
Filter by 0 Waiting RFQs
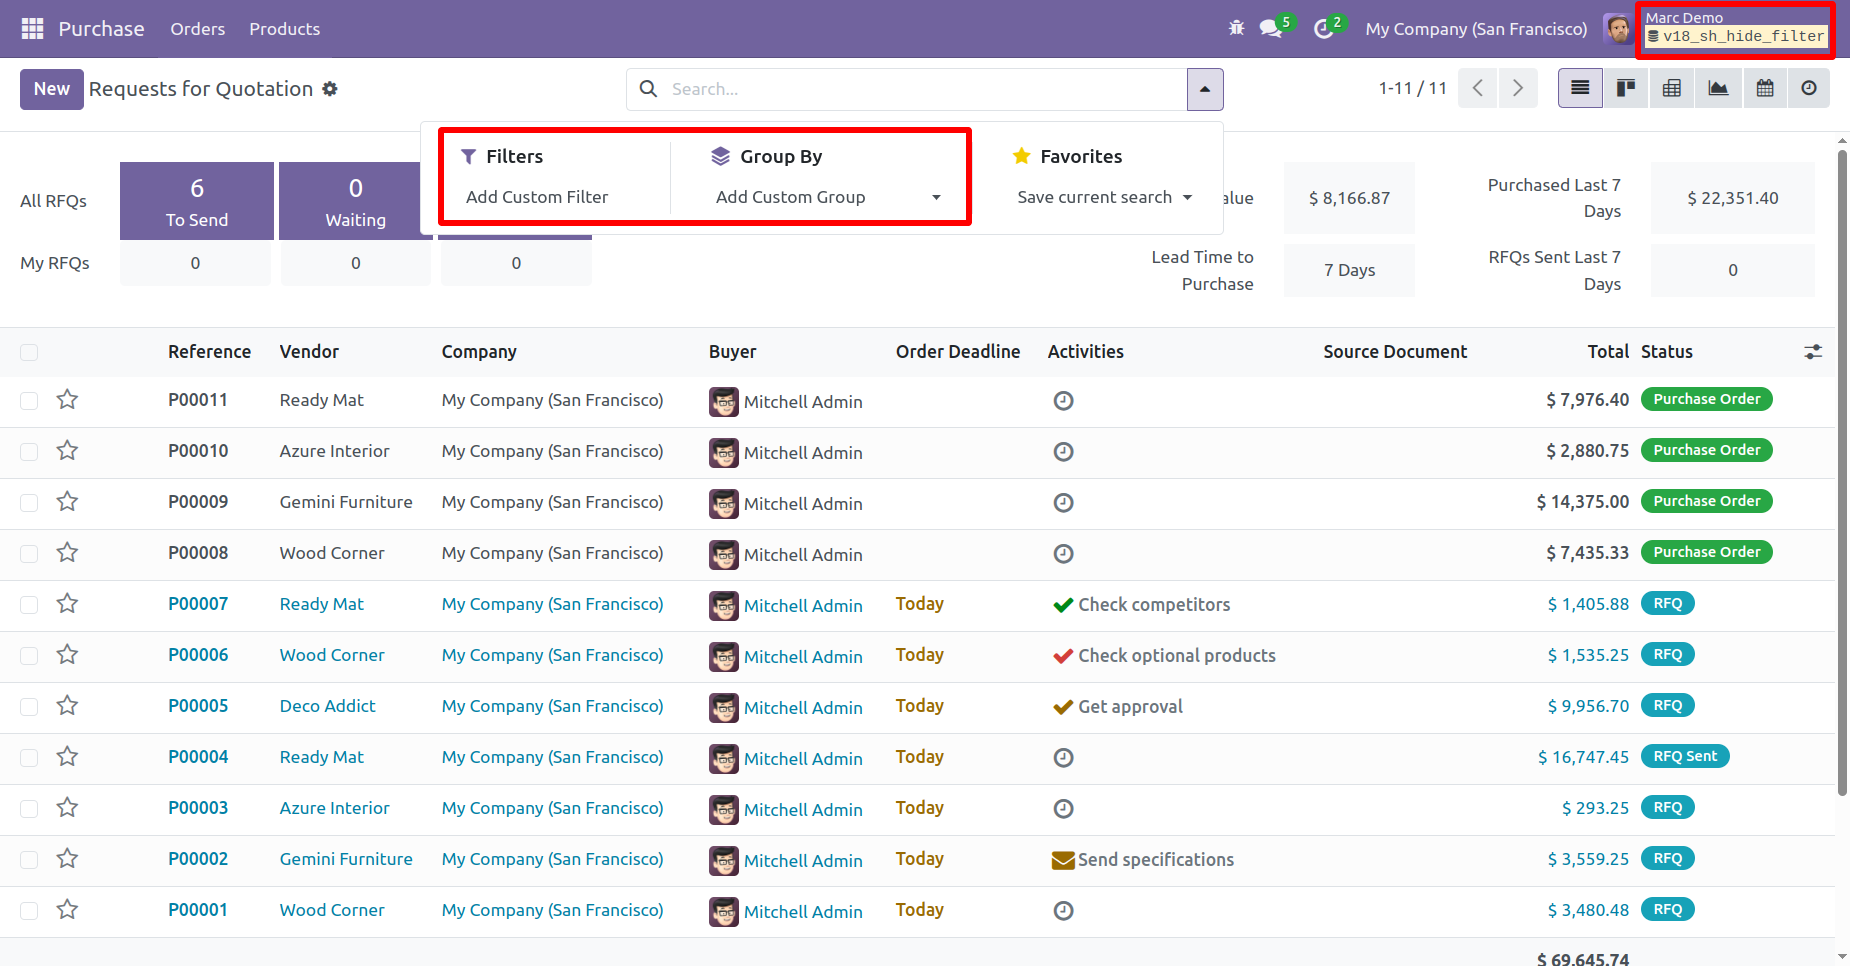pyautogui.click(x=355, y=201)
